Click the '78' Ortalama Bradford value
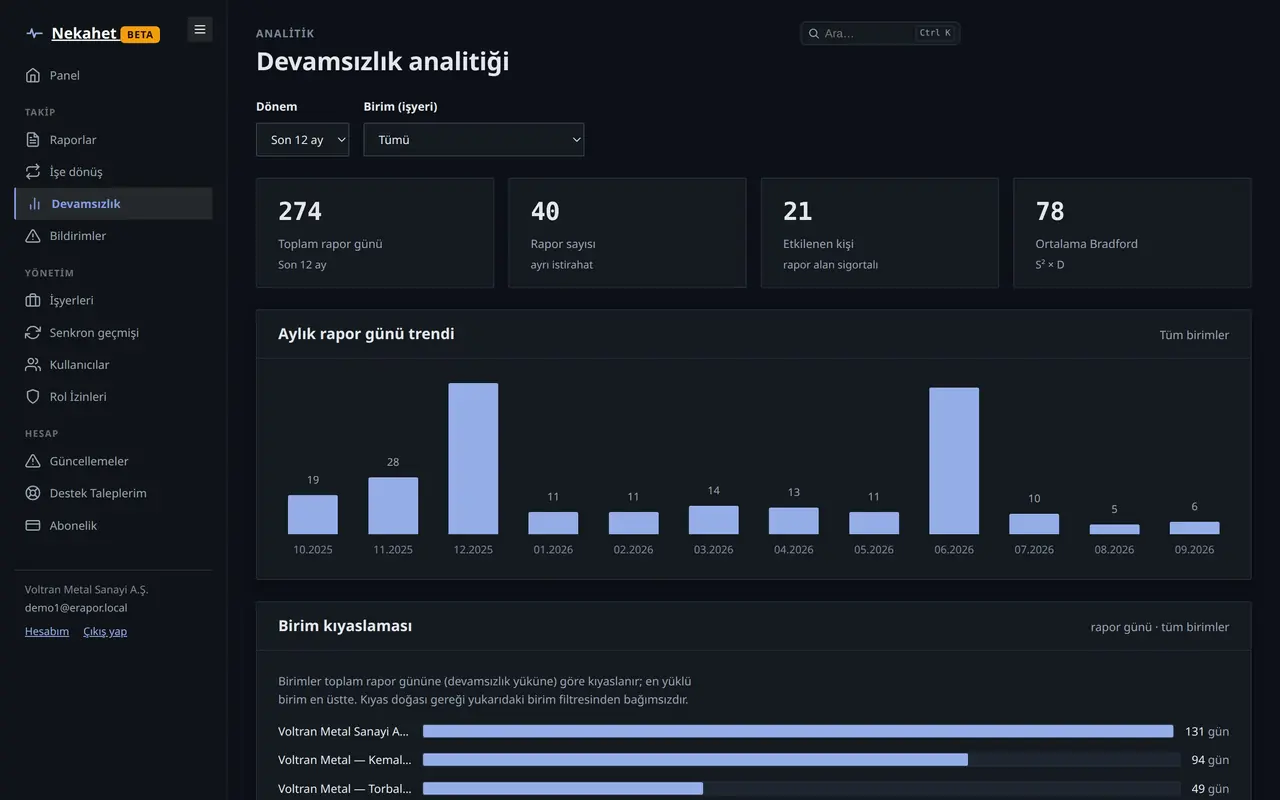Image resolution: width=1280 pixels, height=800 pixels. tap(1050, 211)
